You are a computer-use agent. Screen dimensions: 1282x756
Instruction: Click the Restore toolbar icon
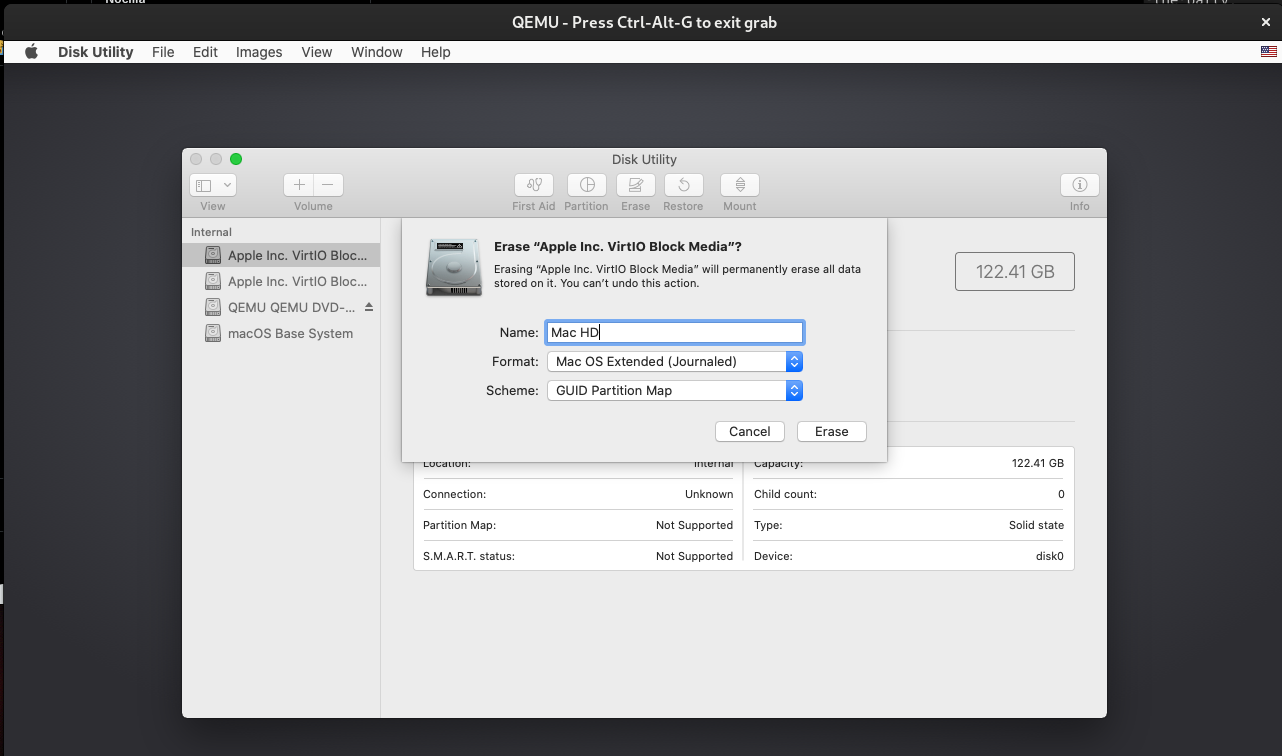point(684,185)
